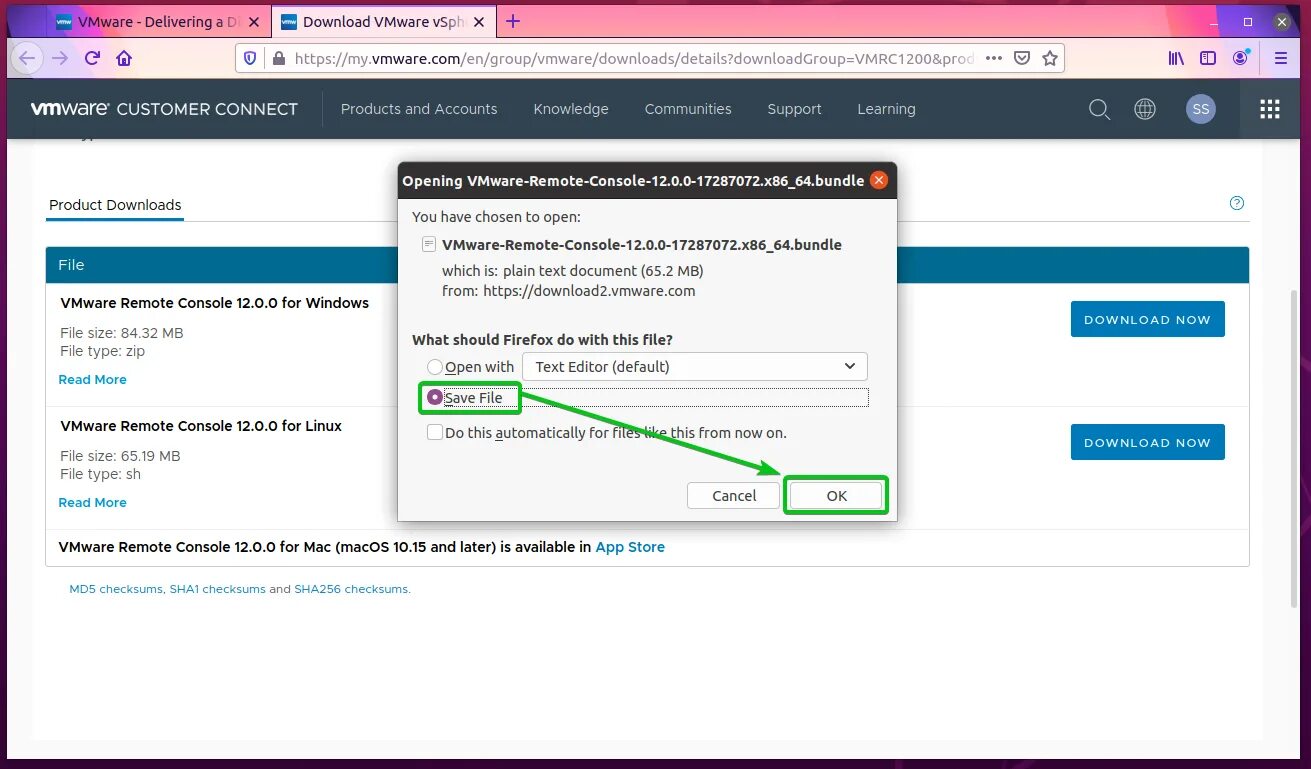This screenshot has height=769, width=1311.
Task: Click the globe language icon
Action: tap(1144, 109)
